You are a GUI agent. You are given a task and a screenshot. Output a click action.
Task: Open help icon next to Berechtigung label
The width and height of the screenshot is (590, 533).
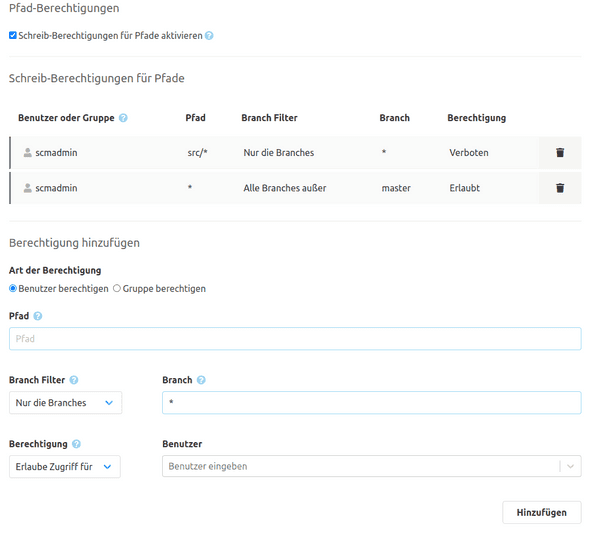(76, 444)
